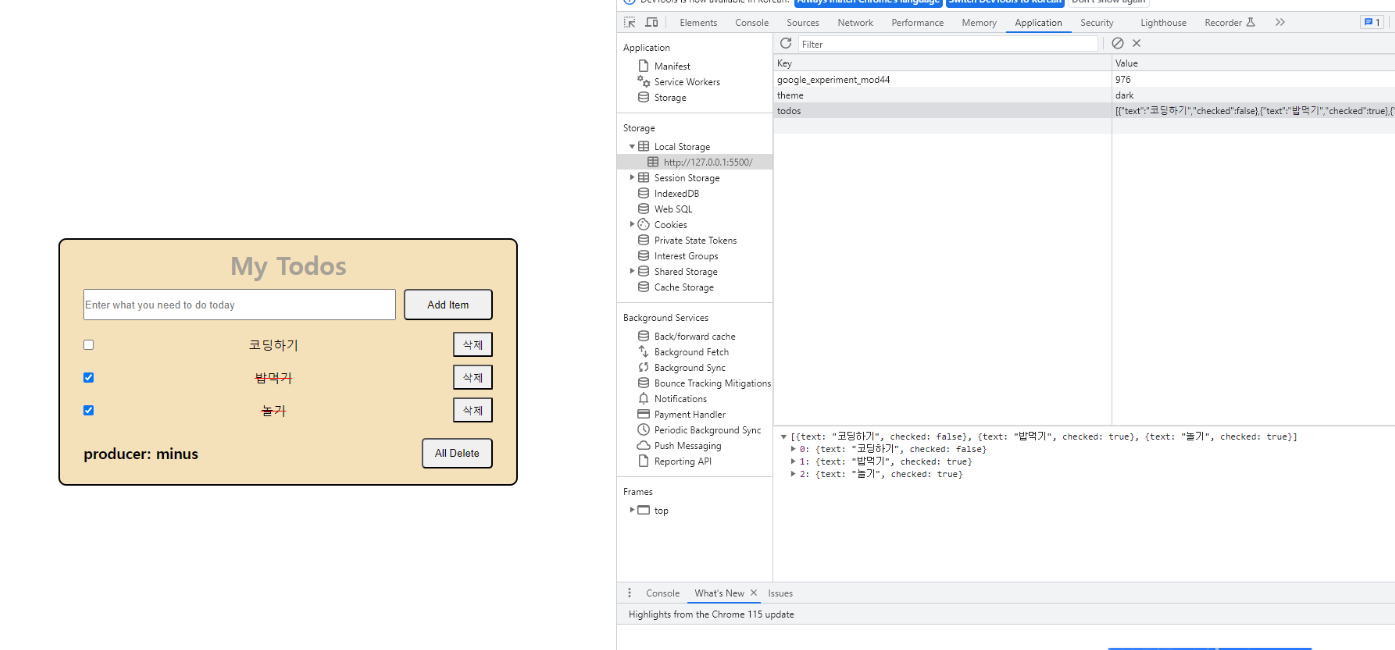Select IndexedDB in the Storage section
Screen dimensions: 1395x650
coord(676,194)
